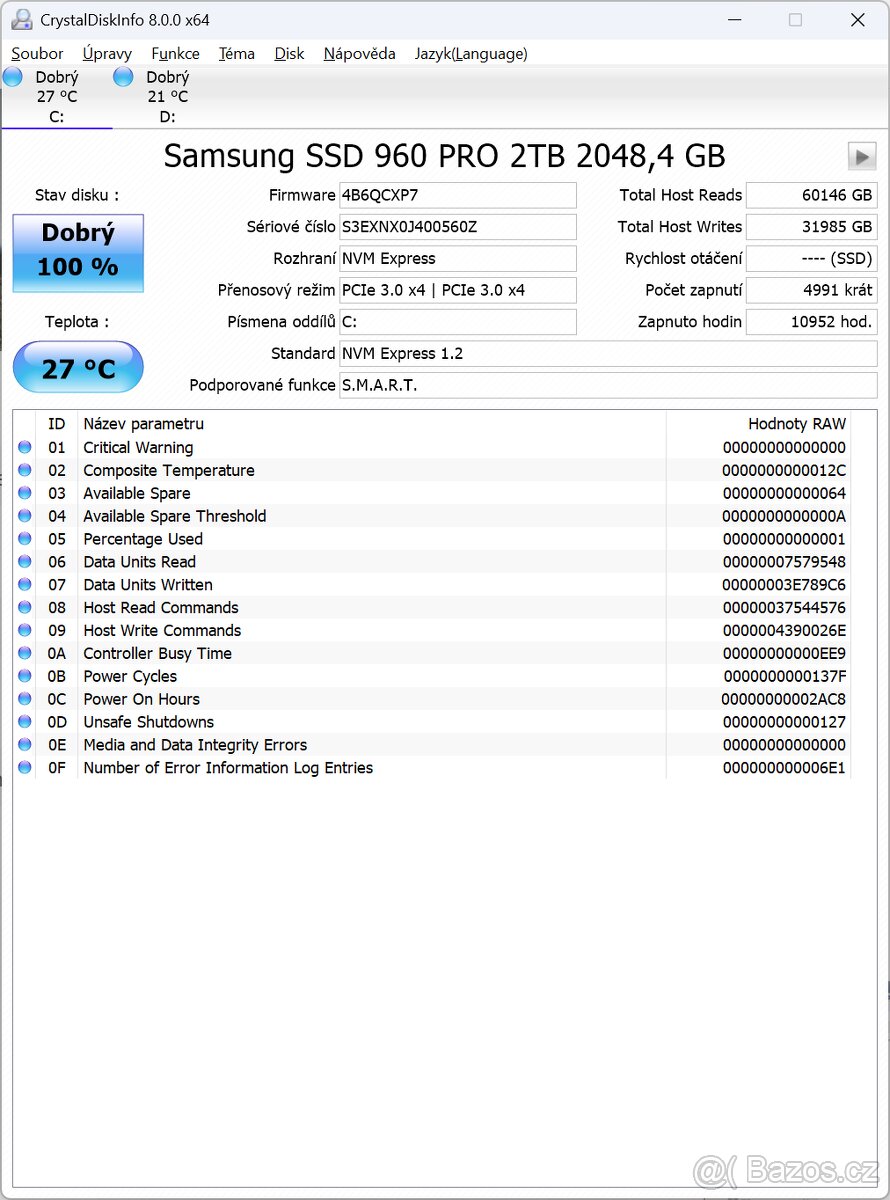Open the Soubor menu
Image resolution: width=890 pixels, height=1200 pixels.
pyautogui.click(x=37, y=54)
